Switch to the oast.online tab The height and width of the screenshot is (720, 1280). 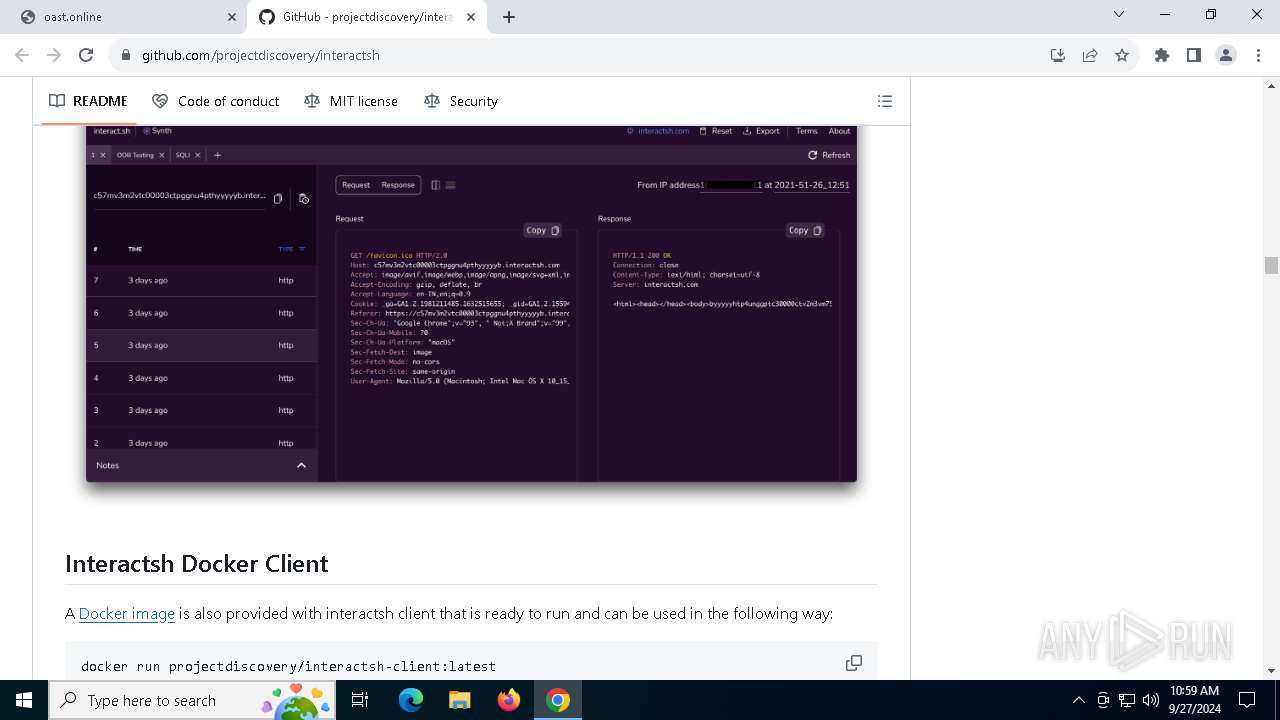[126, 16]
